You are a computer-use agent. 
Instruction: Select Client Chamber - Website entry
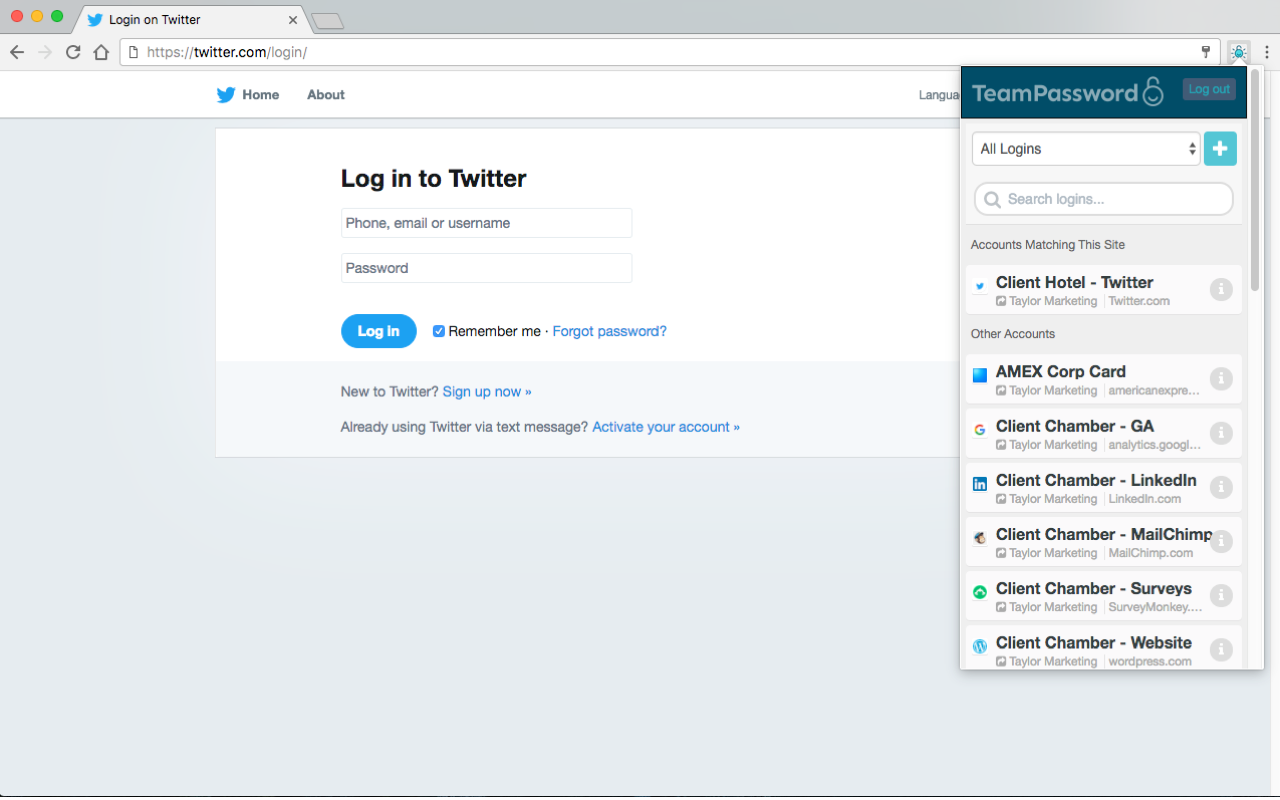[1104, 648]
